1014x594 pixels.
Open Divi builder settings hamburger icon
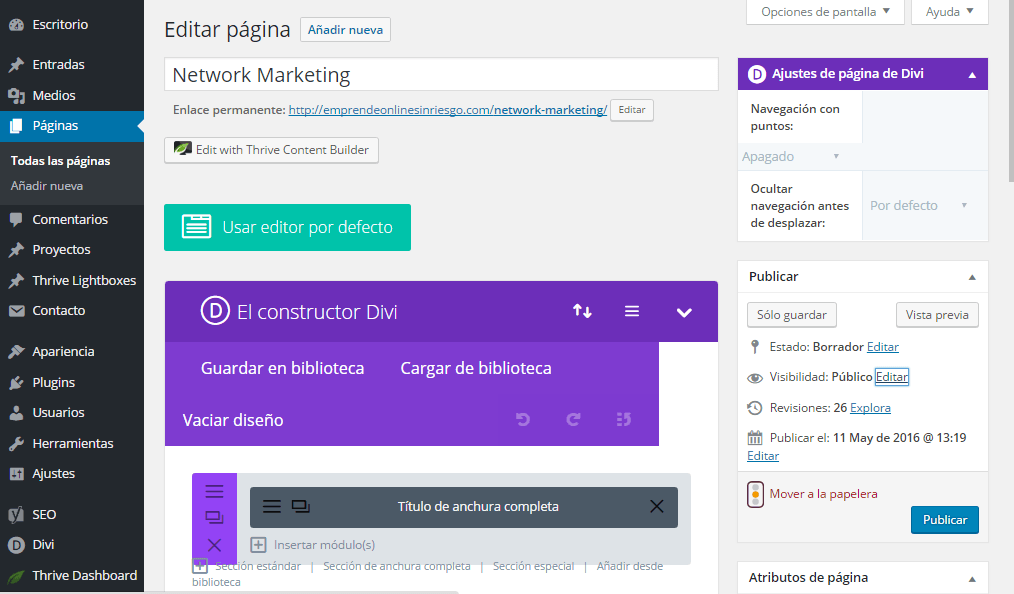click(x=632, y=312)
